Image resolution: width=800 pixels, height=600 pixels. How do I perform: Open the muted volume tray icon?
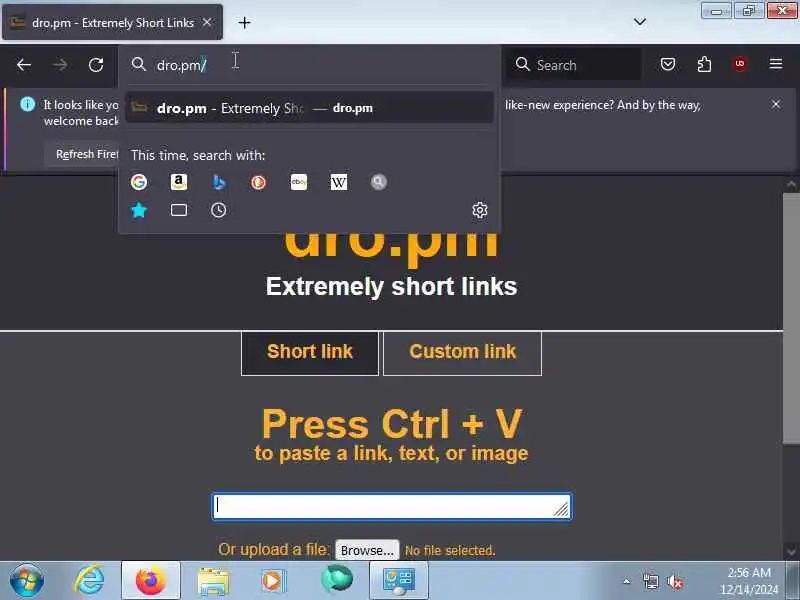pyautogui.click(x=676, y=582)
